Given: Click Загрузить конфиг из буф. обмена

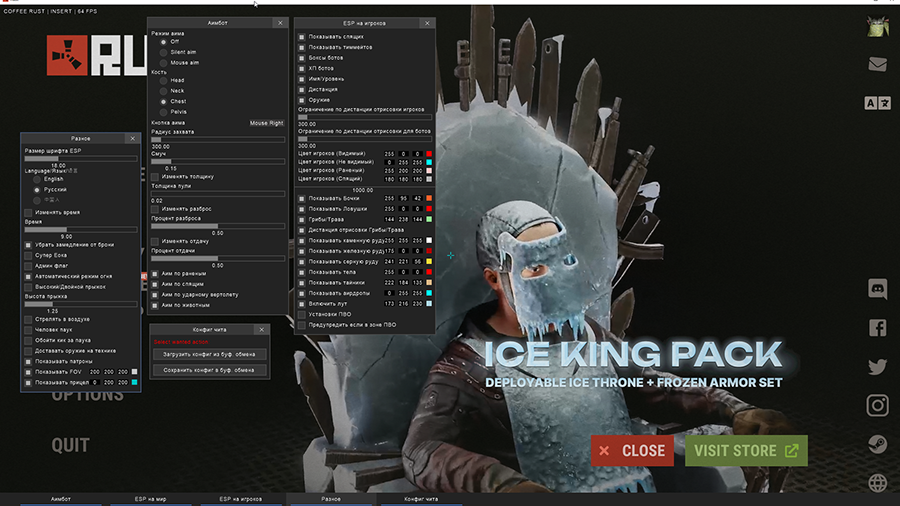Looking at the screenshot, I should [210, 355].
